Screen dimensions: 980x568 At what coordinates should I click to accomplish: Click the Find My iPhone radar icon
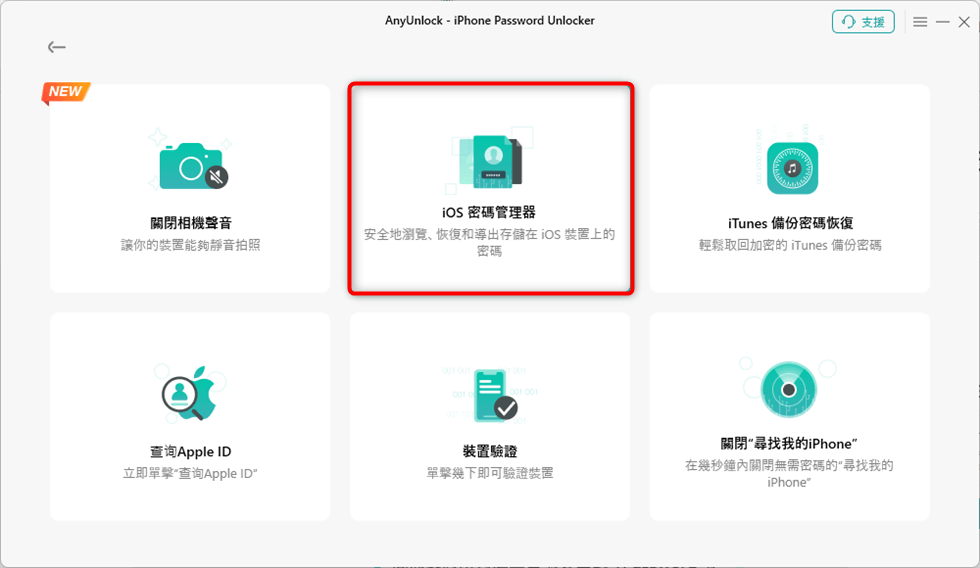[x=789, y=389]
